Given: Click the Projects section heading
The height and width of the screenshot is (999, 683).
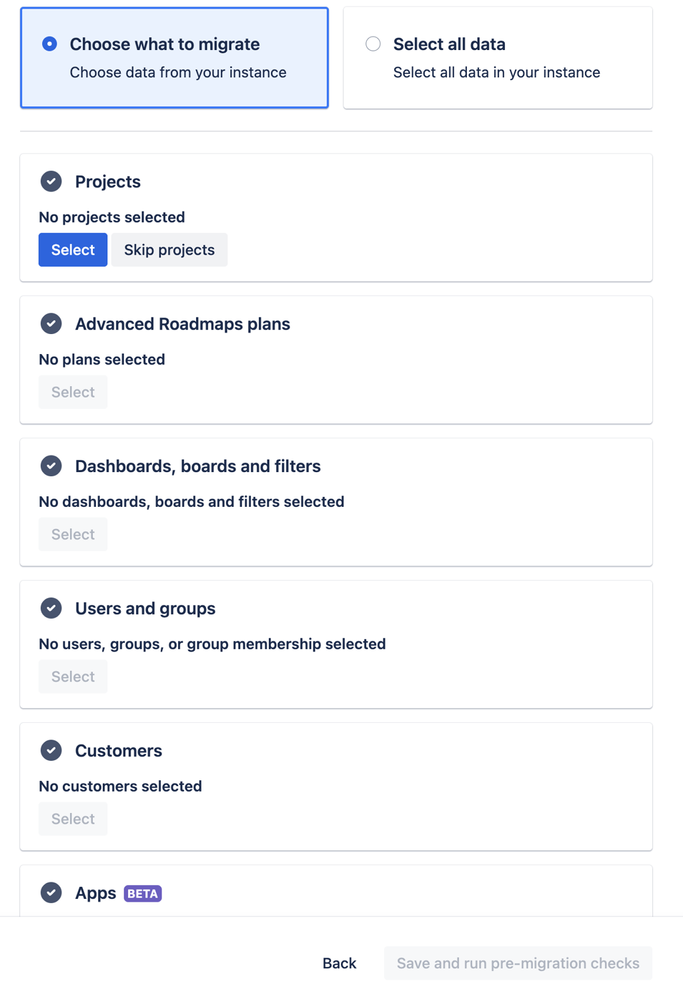Looking at the screenshot, I should point(108,182).
